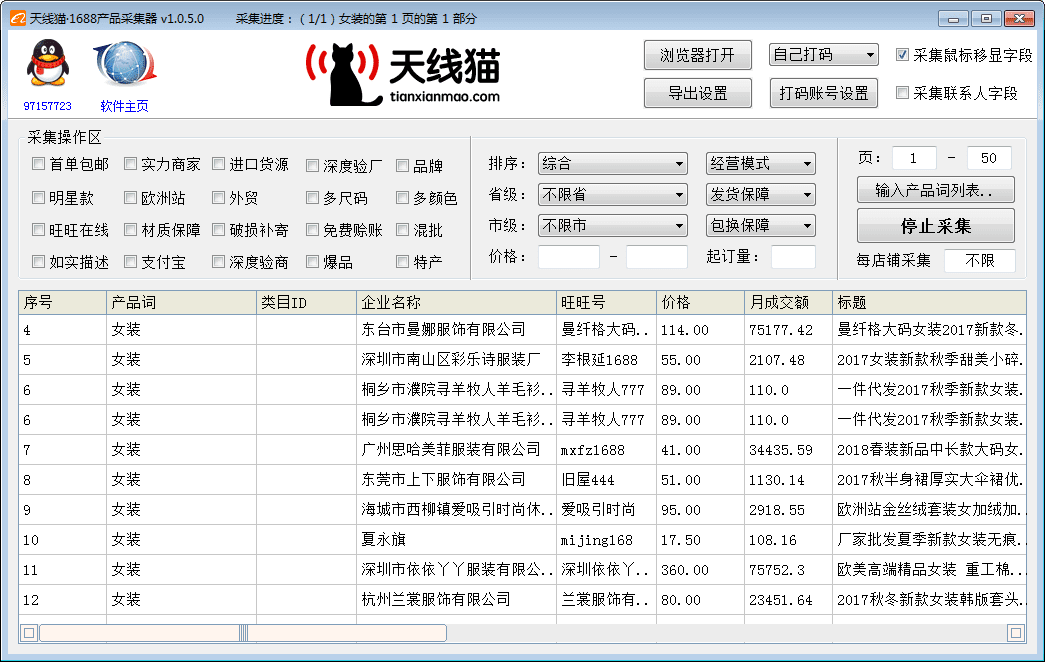The height and width of the screenshot is (662, 1045).
Task: Check the 欧洲站 checkbox
Action: coord(131,197)
